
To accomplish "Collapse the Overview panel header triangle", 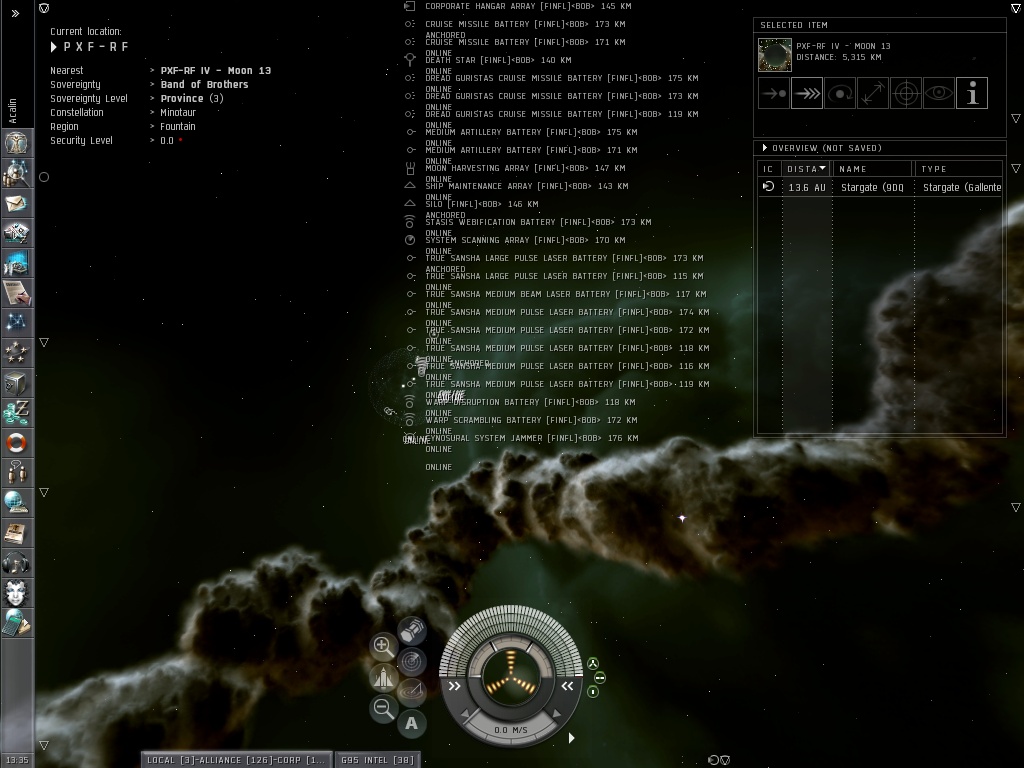I will (x=765, y=148).
